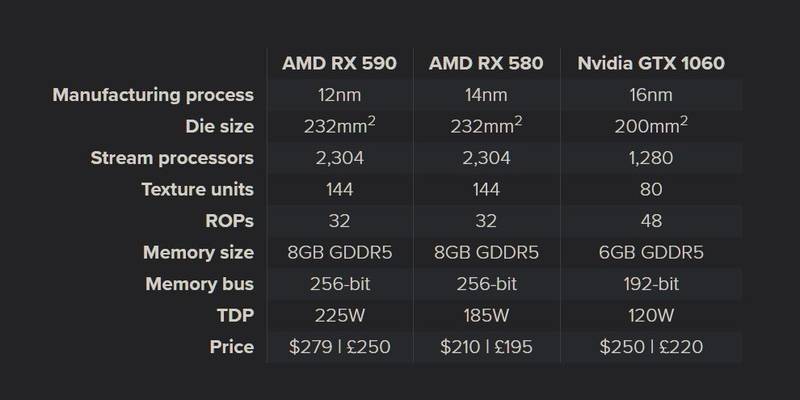Click the 12nm cell for RX 590
The width and height of the screenshot is (800, 400).
339,95
